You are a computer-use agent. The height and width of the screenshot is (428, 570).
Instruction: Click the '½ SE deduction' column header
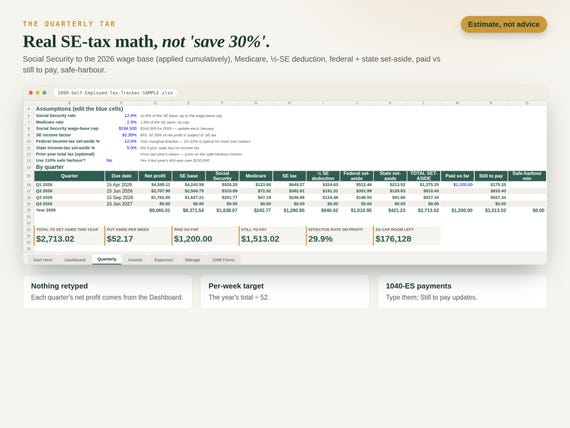click(x=323, y=176)
